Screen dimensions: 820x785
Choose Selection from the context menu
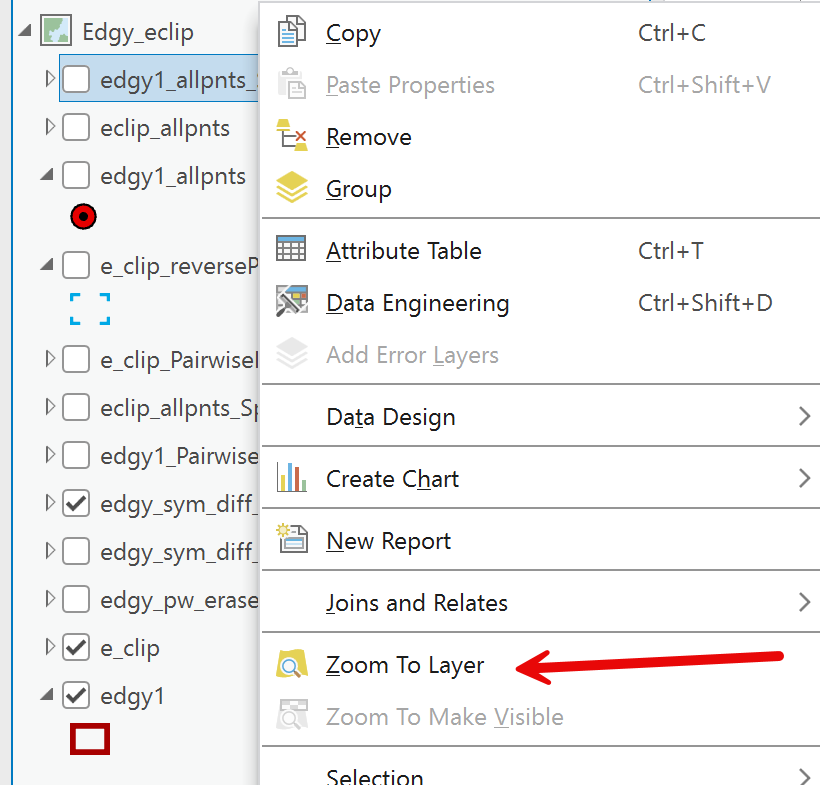click(x=375, y=775)
